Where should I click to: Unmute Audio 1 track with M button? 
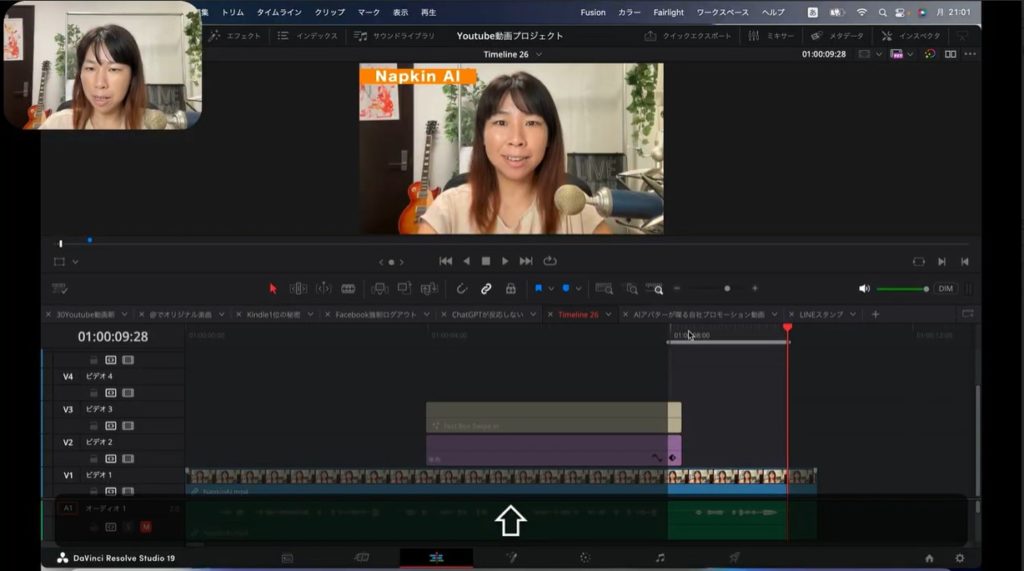click(x=145, y=526)
